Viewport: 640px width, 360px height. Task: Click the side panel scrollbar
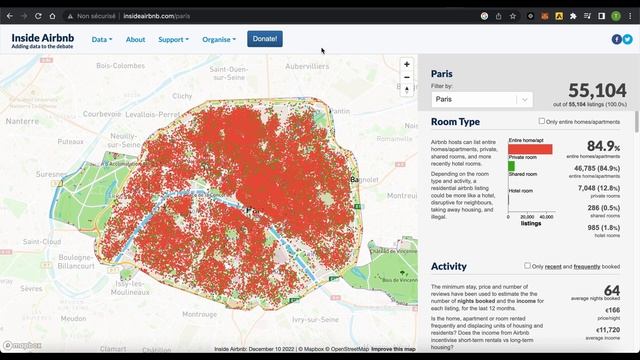point(637,121)
